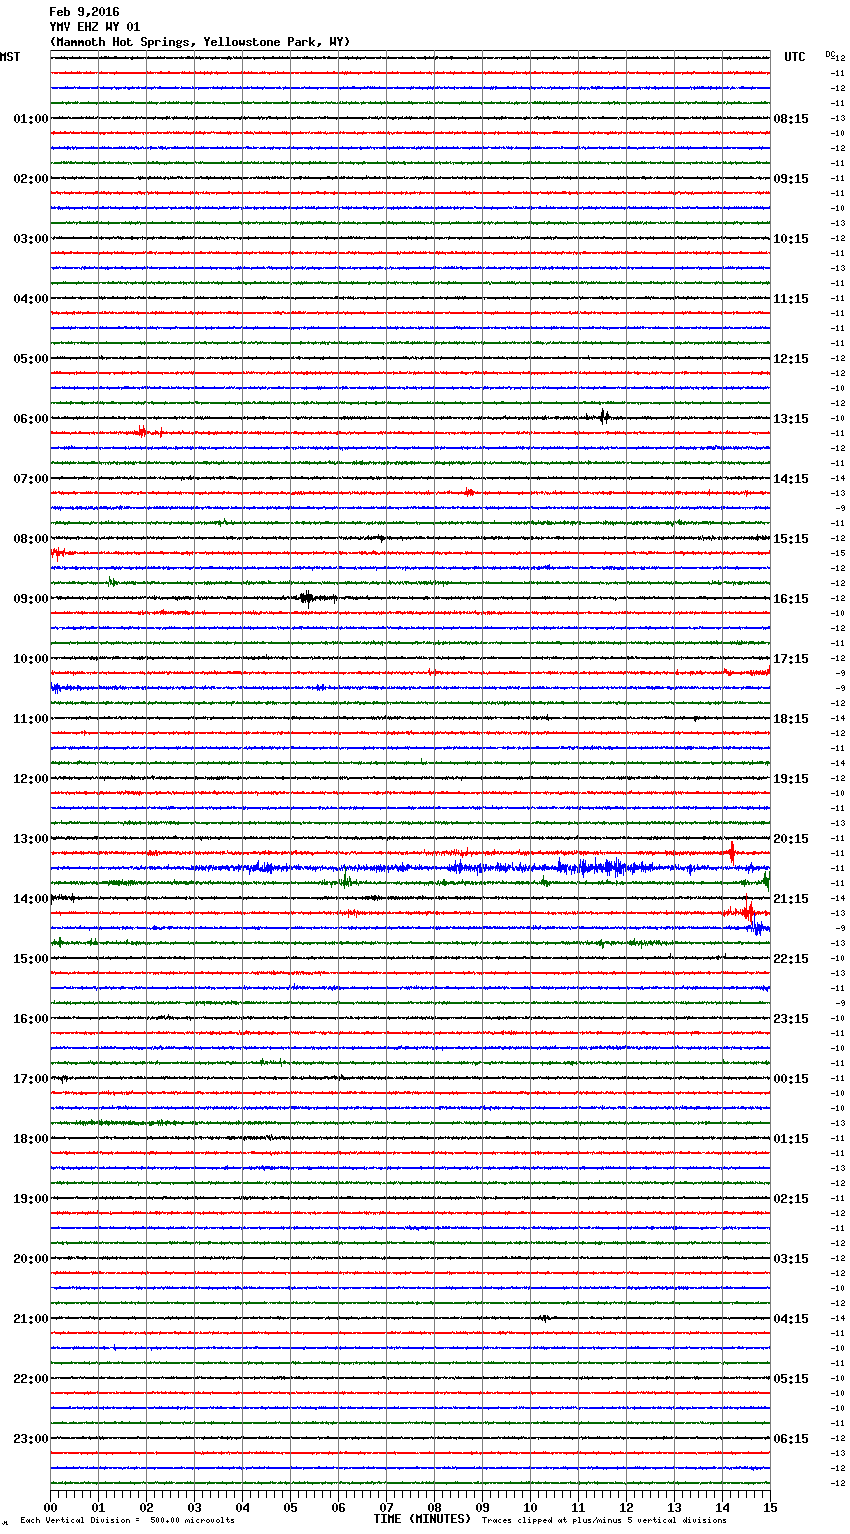Image resolution: width=850 pixels, height=1534 pixels.
Task: Select the '02:00' MST time label
Action: [31, 179]
